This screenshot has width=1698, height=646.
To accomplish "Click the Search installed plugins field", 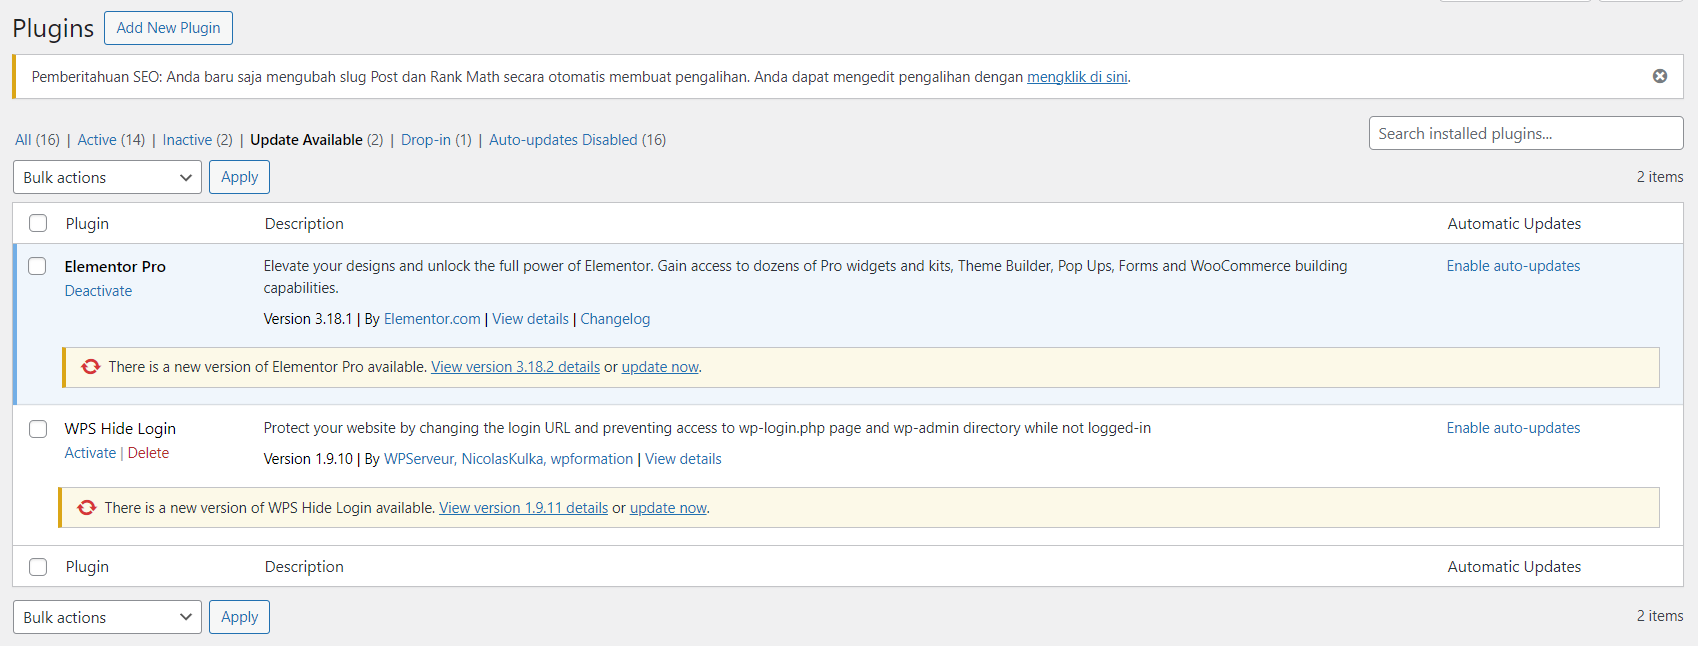I will (x=1526, y=133).
